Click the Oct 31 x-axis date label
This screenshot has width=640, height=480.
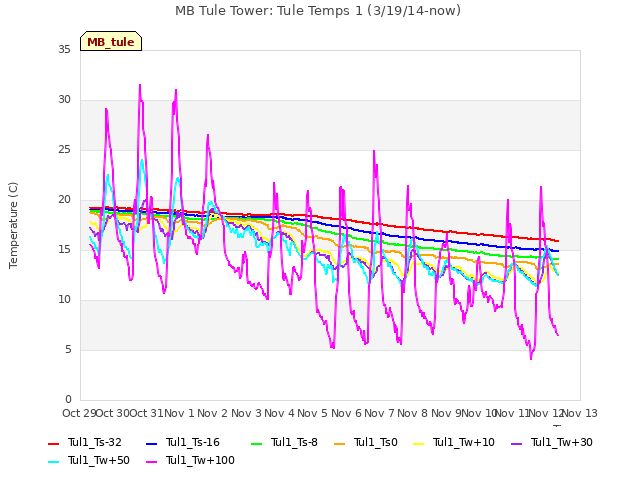tap(147, 413)
